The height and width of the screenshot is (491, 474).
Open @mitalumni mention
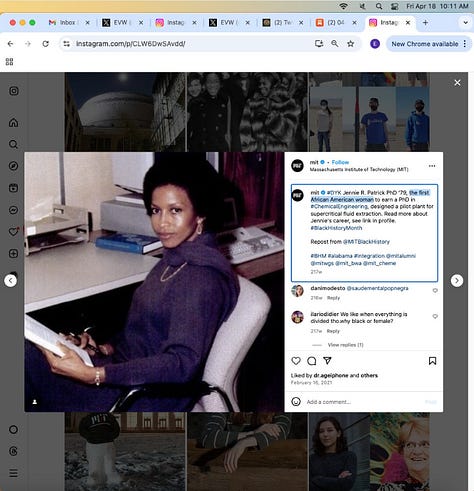(x=401, y=256)
